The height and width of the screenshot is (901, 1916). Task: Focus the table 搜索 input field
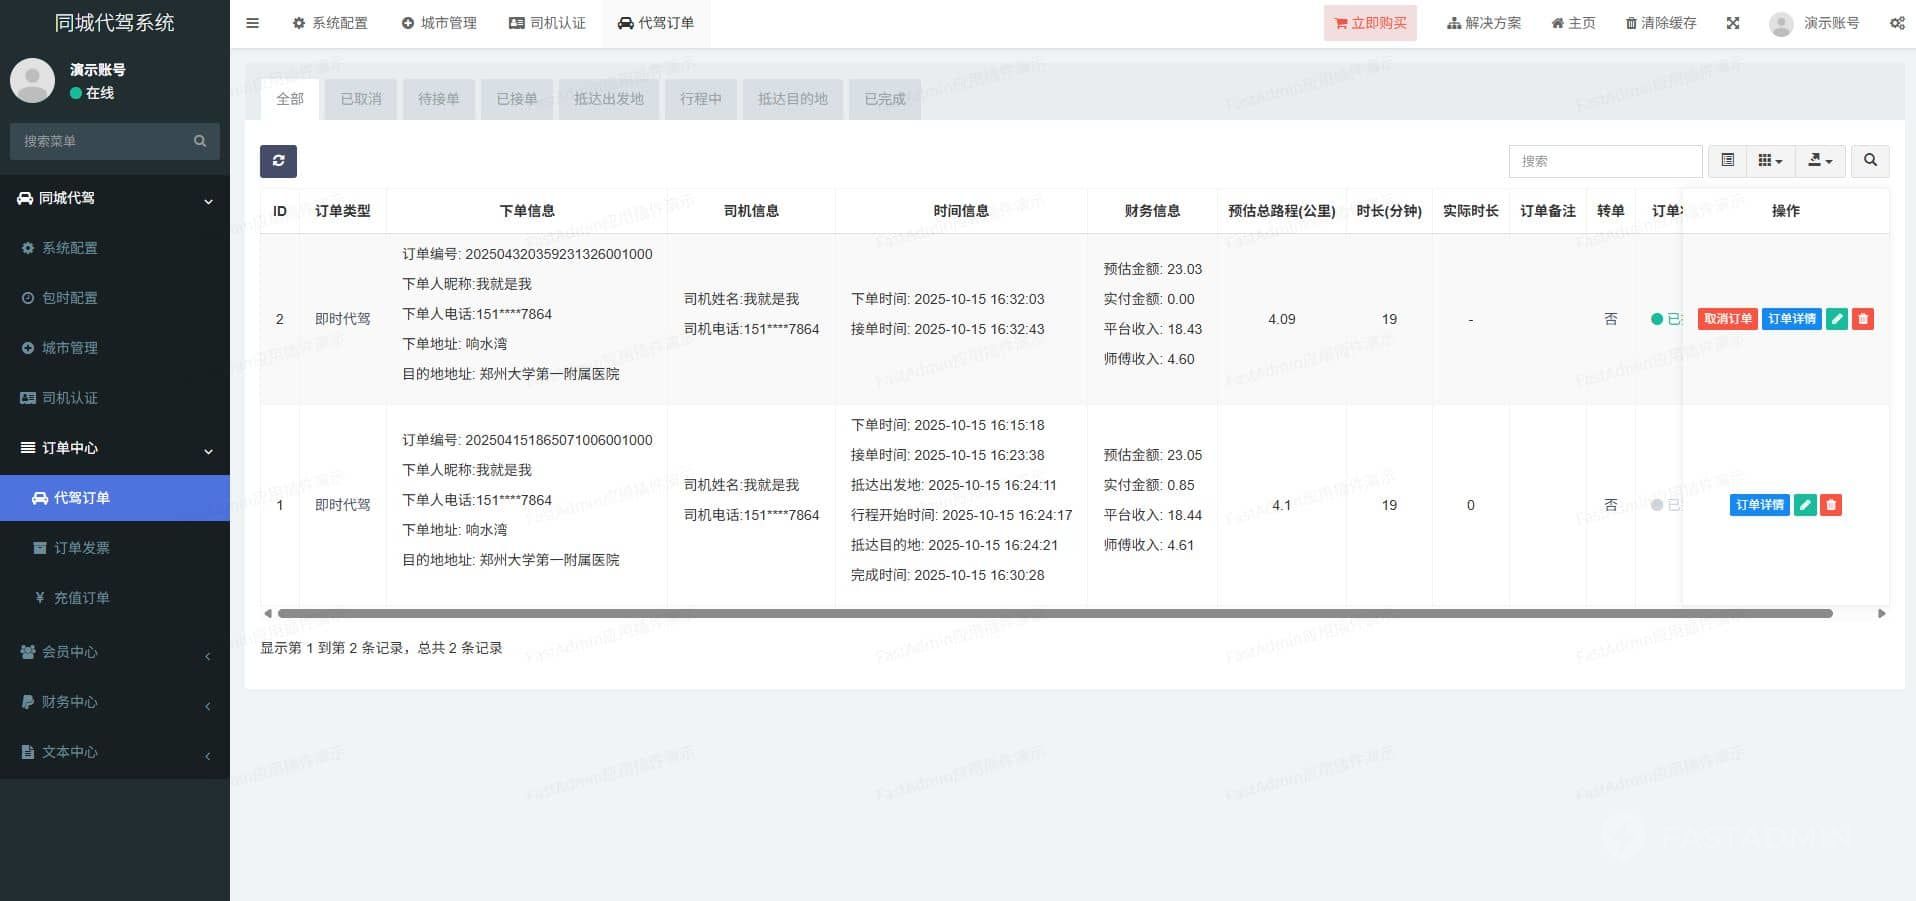[x=1605, y=161]
